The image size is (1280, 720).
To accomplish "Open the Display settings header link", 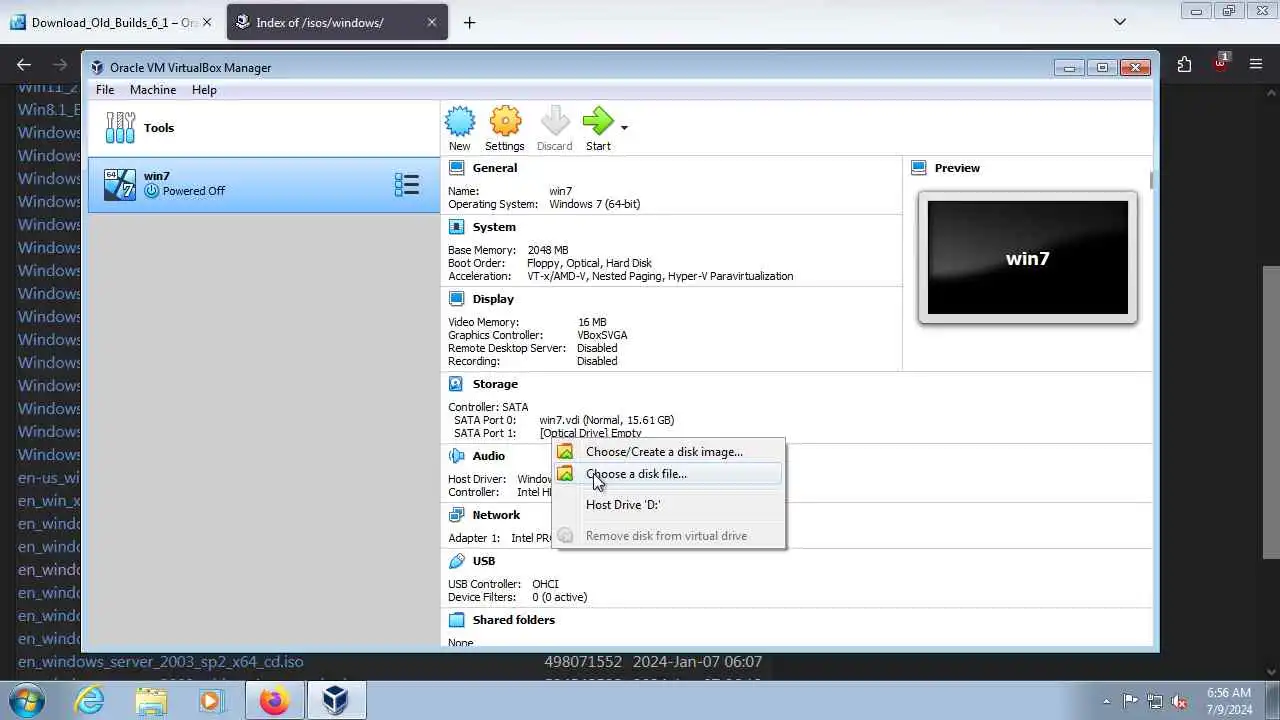I will pyautogui.click(x=493, y=299).
